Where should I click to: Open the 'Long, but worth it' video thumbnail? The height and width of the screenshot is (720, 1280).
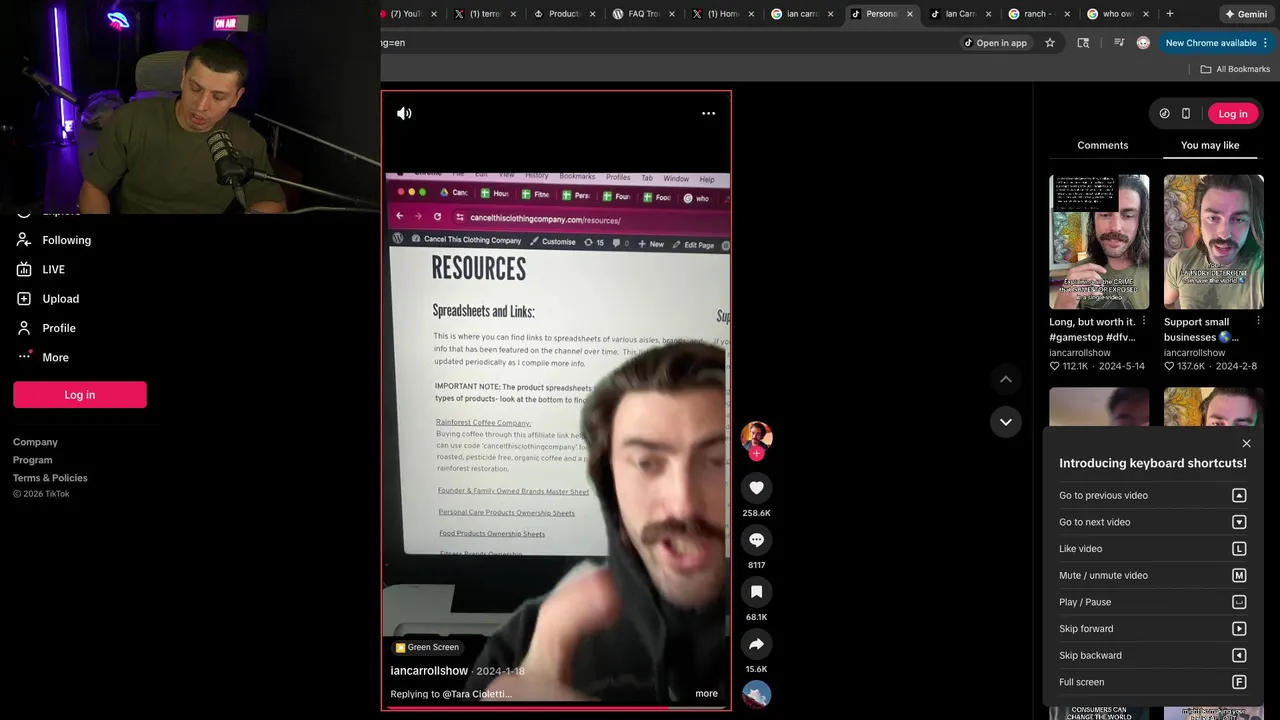1099,242
